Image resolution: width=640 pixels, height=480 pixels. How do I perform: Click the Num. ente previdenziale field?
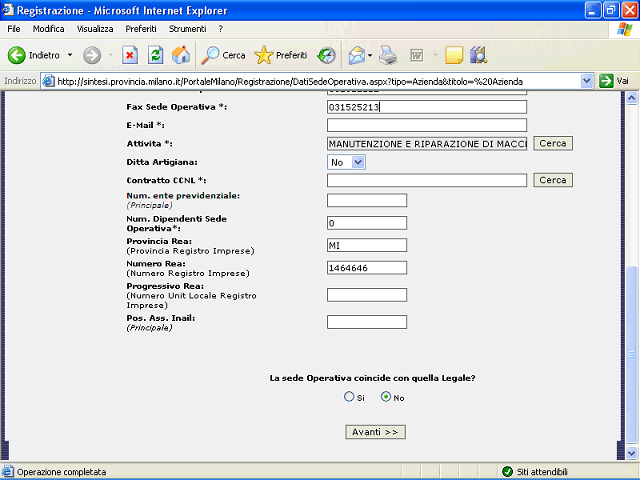click(367, 200)
